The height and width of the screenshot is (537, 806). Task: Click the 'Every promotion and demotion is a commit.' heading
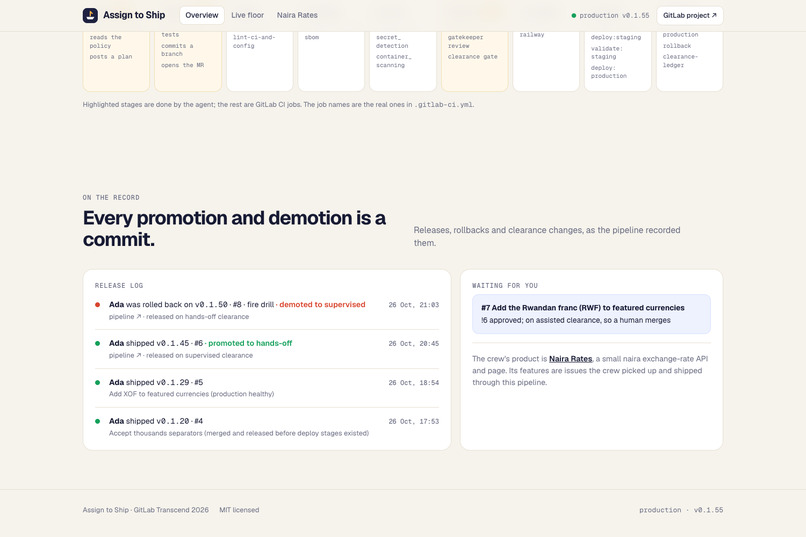coord(234,229)
